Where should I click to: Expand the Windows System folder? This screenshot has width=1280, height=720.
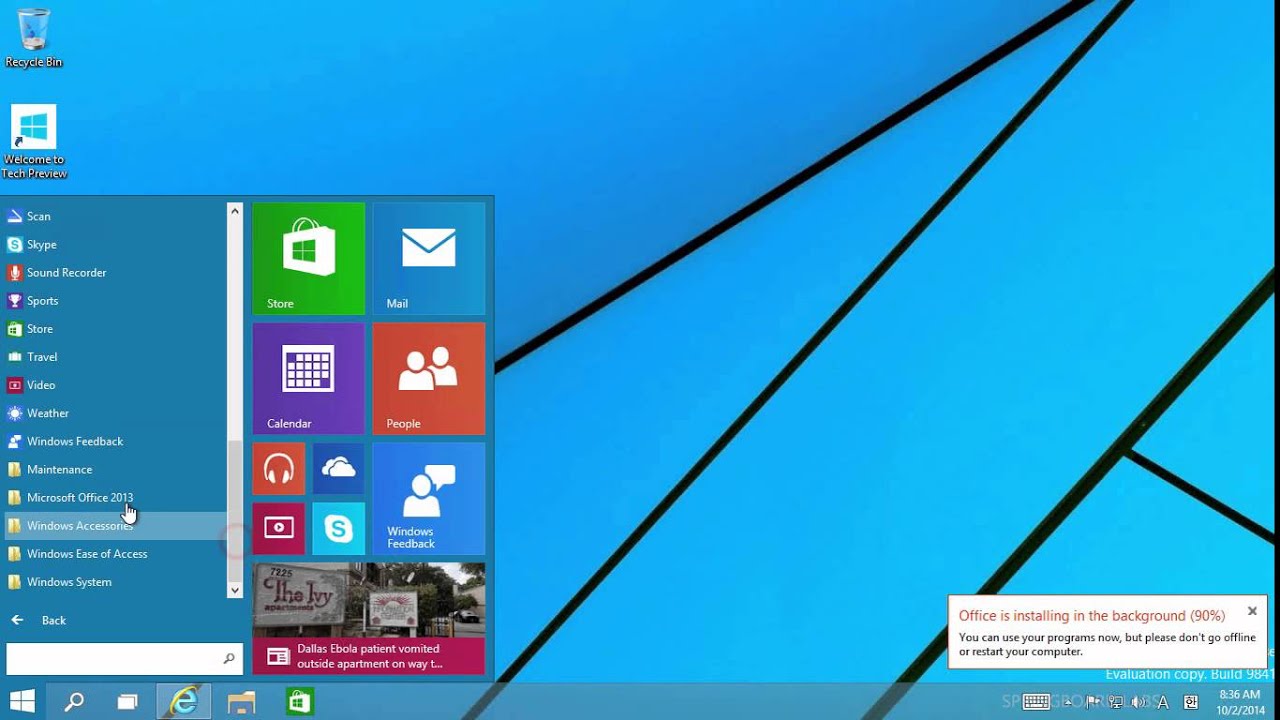[114, 581]
